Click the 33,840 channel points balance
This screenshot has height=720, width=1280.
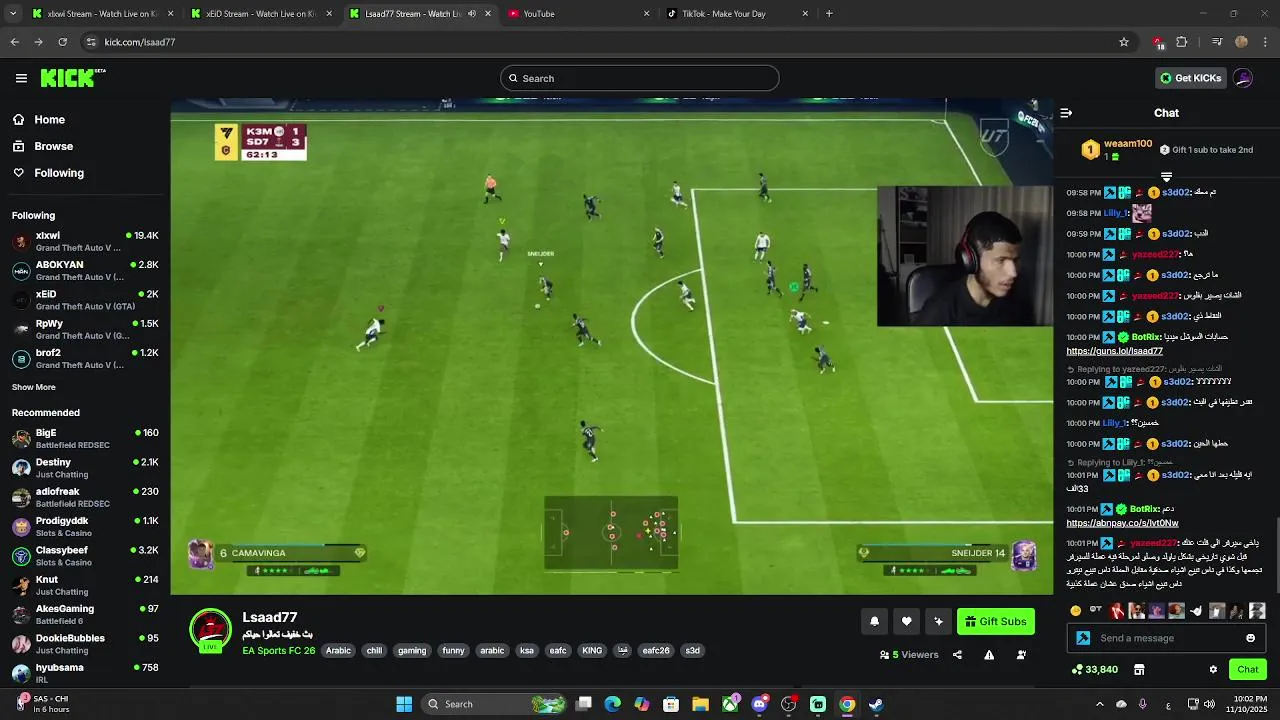pyautogui.click(x=1094, y=669)
